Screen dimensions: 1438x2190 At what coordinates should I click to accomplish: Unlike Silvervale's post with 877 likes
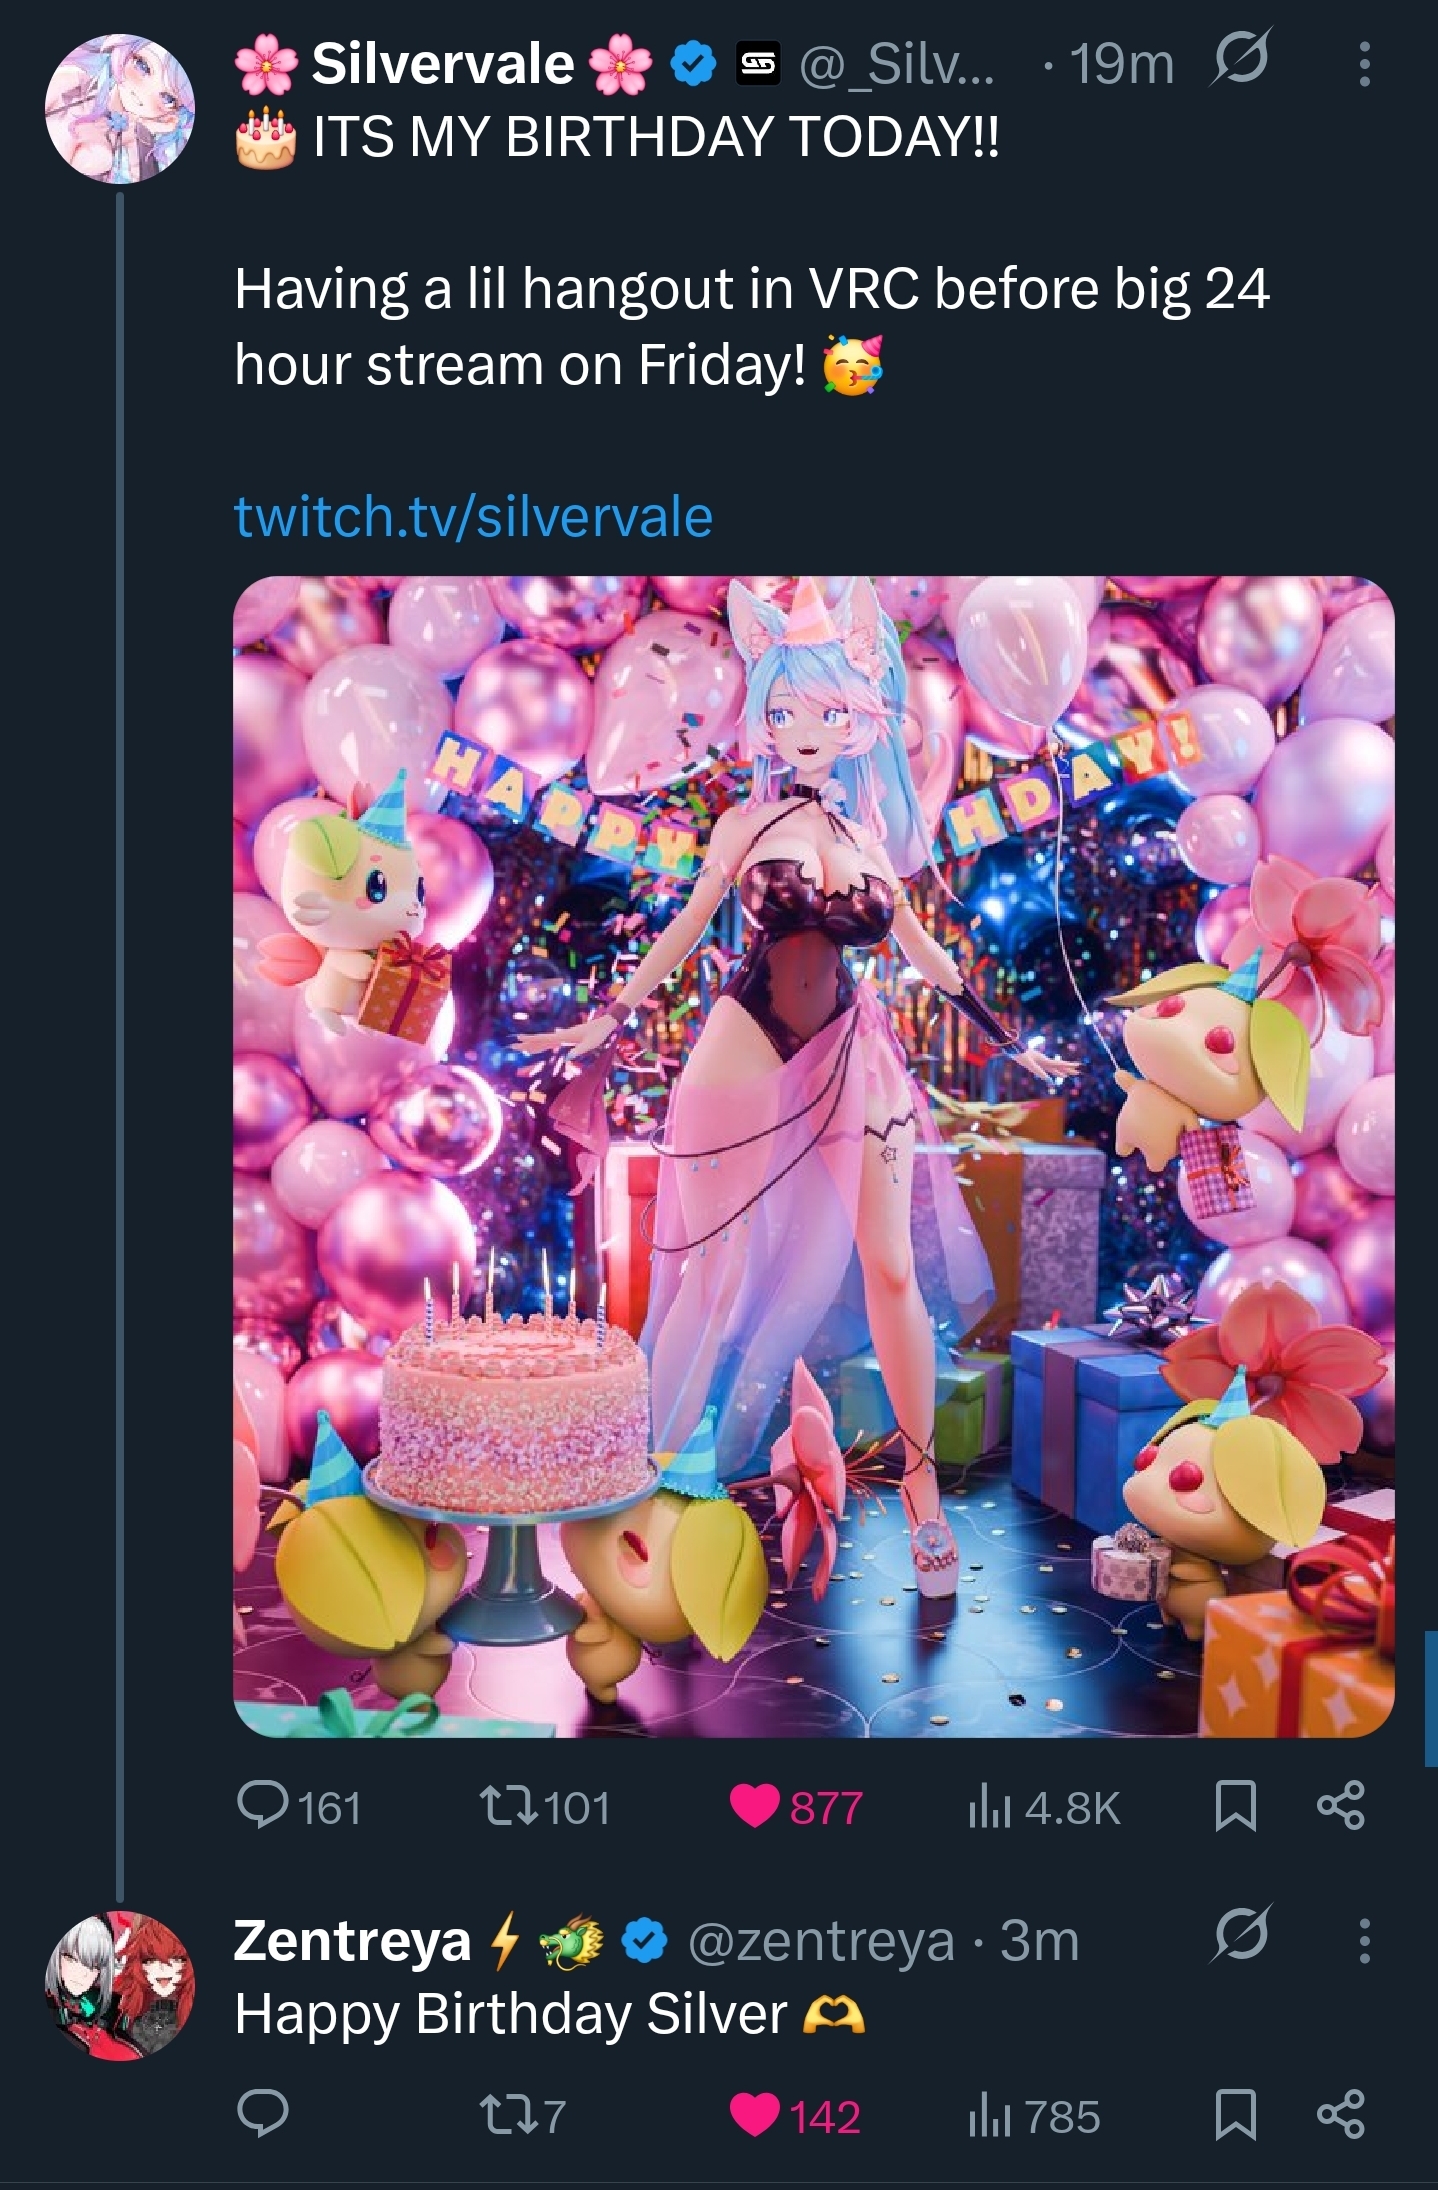755,1806
